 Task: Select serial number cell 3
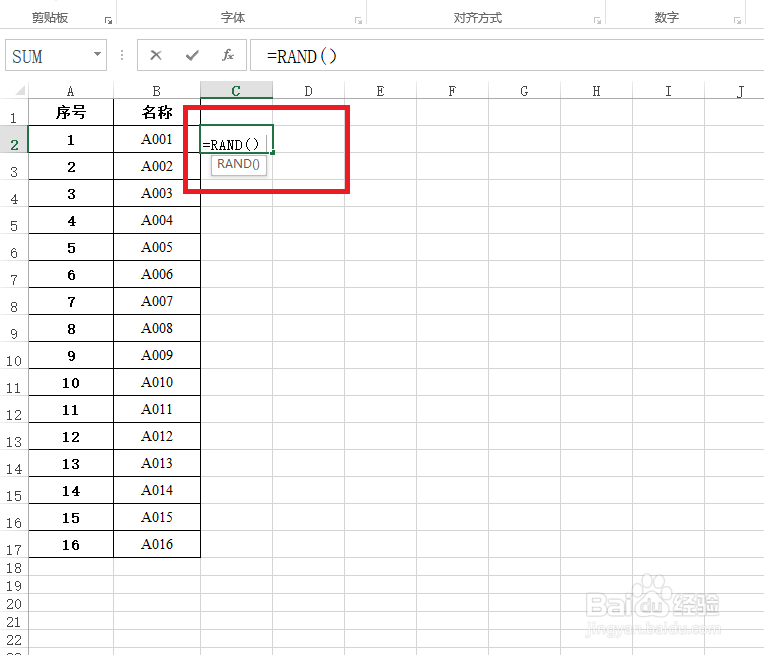[x=71, y=193]
